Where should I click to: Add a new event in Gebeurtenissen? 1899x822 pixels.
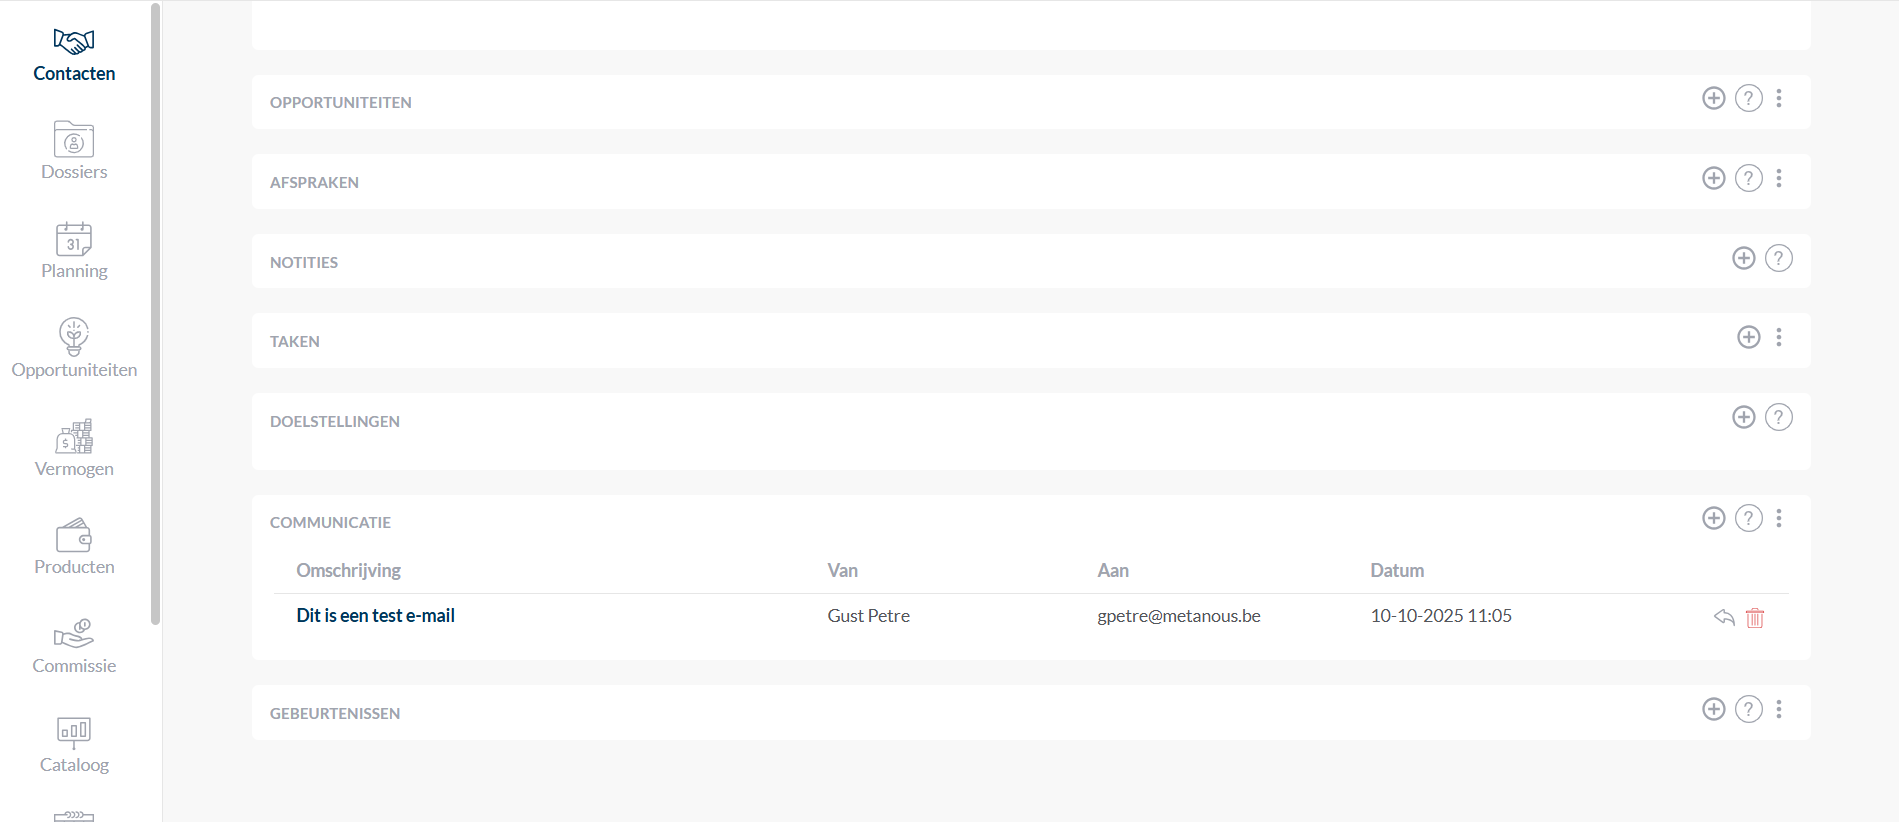pyautogui.click(x=1713, y=709)
